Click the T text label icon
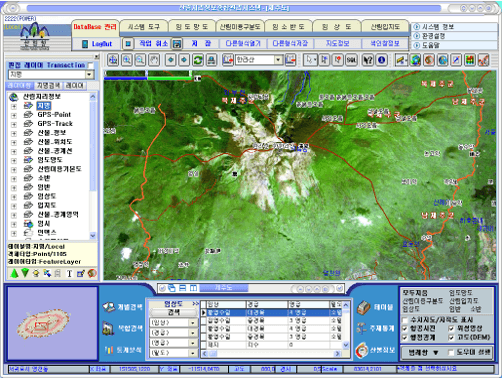 point(69,274)
